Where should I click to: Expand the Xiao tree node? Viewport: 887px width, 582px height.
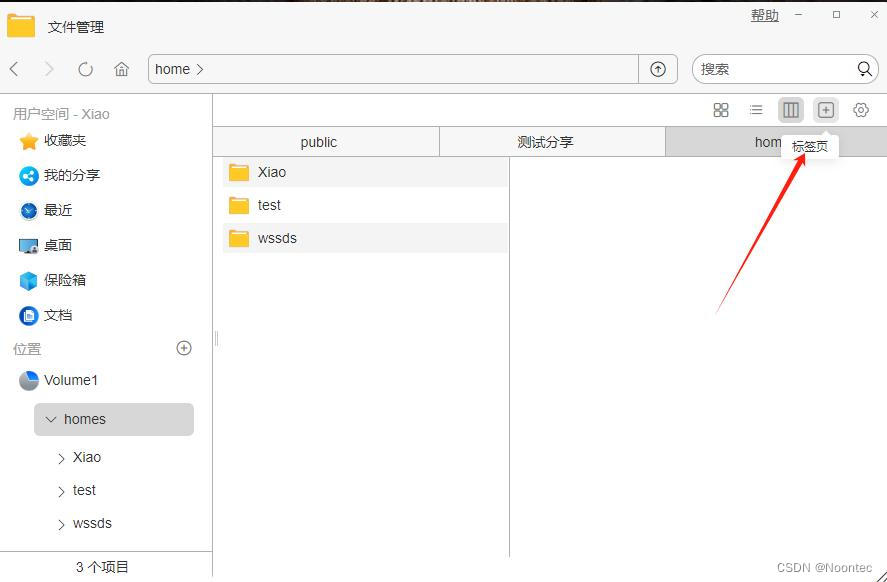pyautogui.click(x=61, y=459)
